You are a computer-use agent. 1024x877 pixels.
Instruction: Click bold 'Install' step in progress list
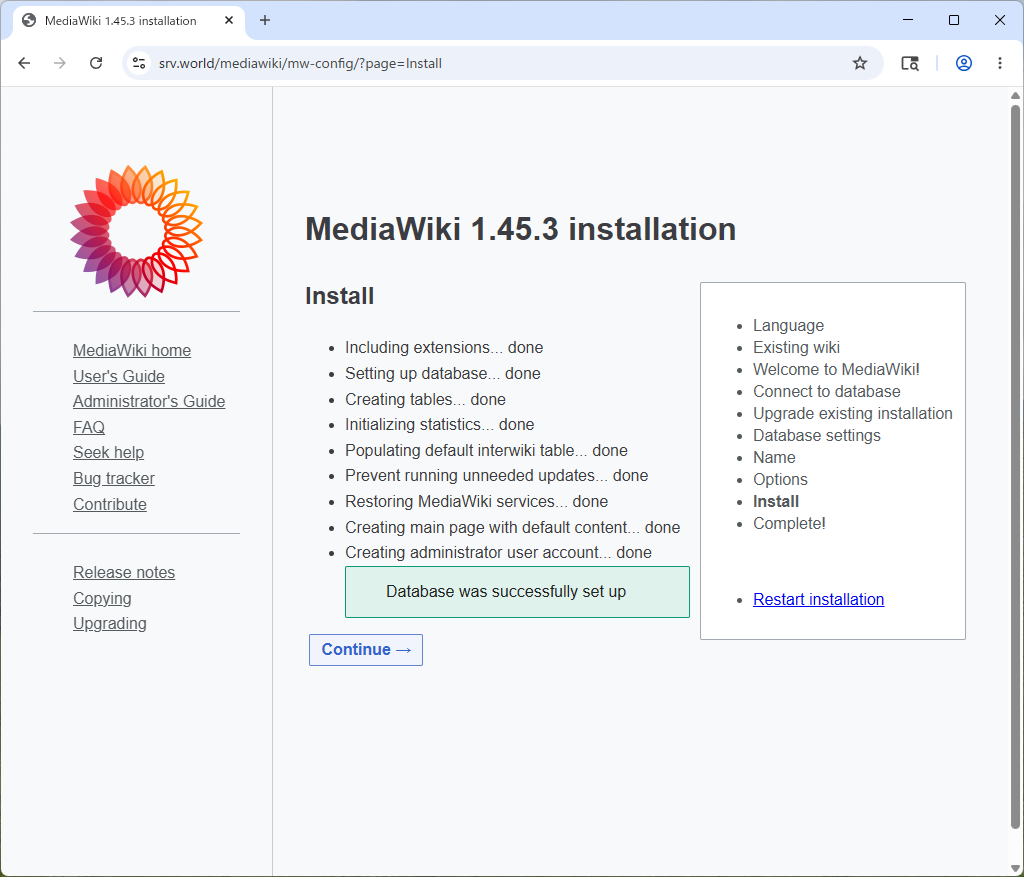click(x=776, y=502)
